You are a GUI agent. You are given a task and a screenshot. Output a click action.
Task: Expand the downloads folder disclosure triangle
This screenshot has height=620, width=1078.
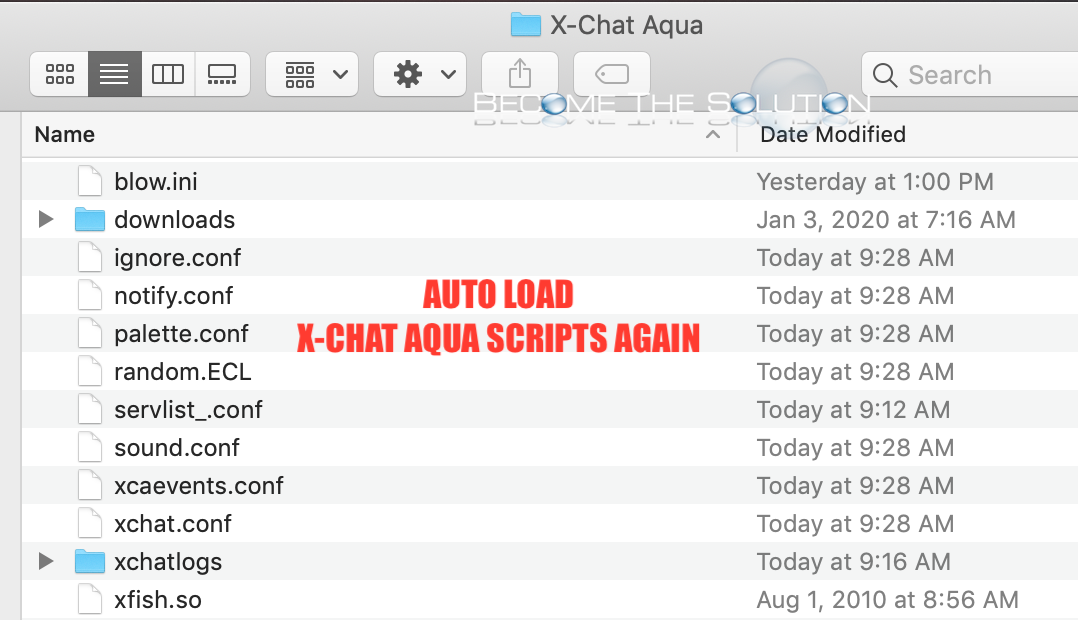click(x=46, y=219)
